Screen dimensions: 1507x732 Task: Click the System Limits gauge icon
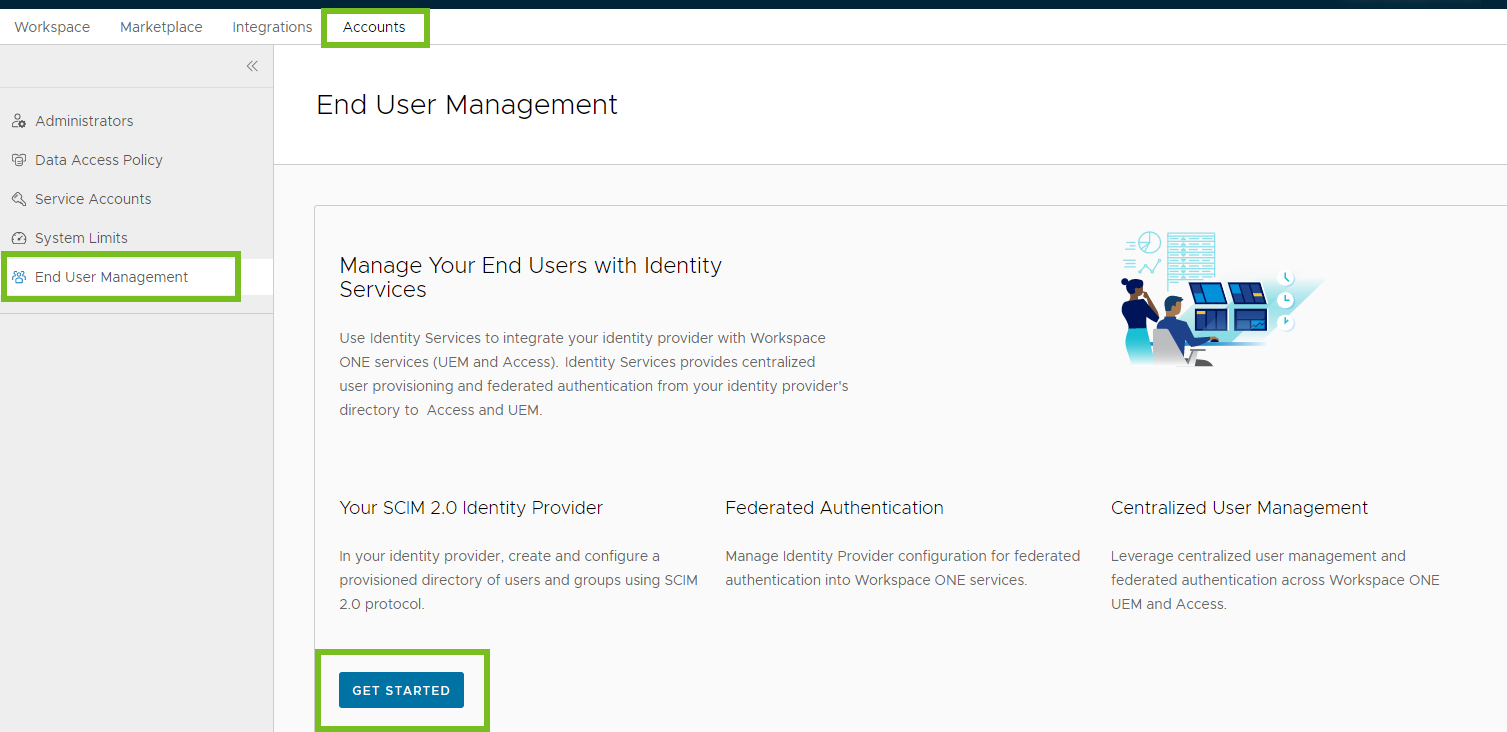click(18, 238)
